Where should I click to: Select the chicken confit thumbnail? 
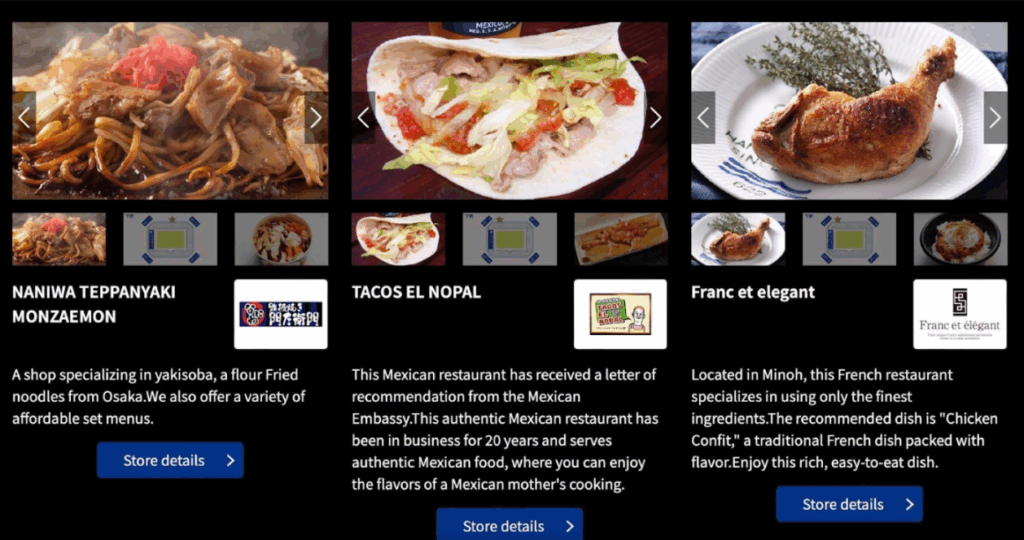point(739,239)
